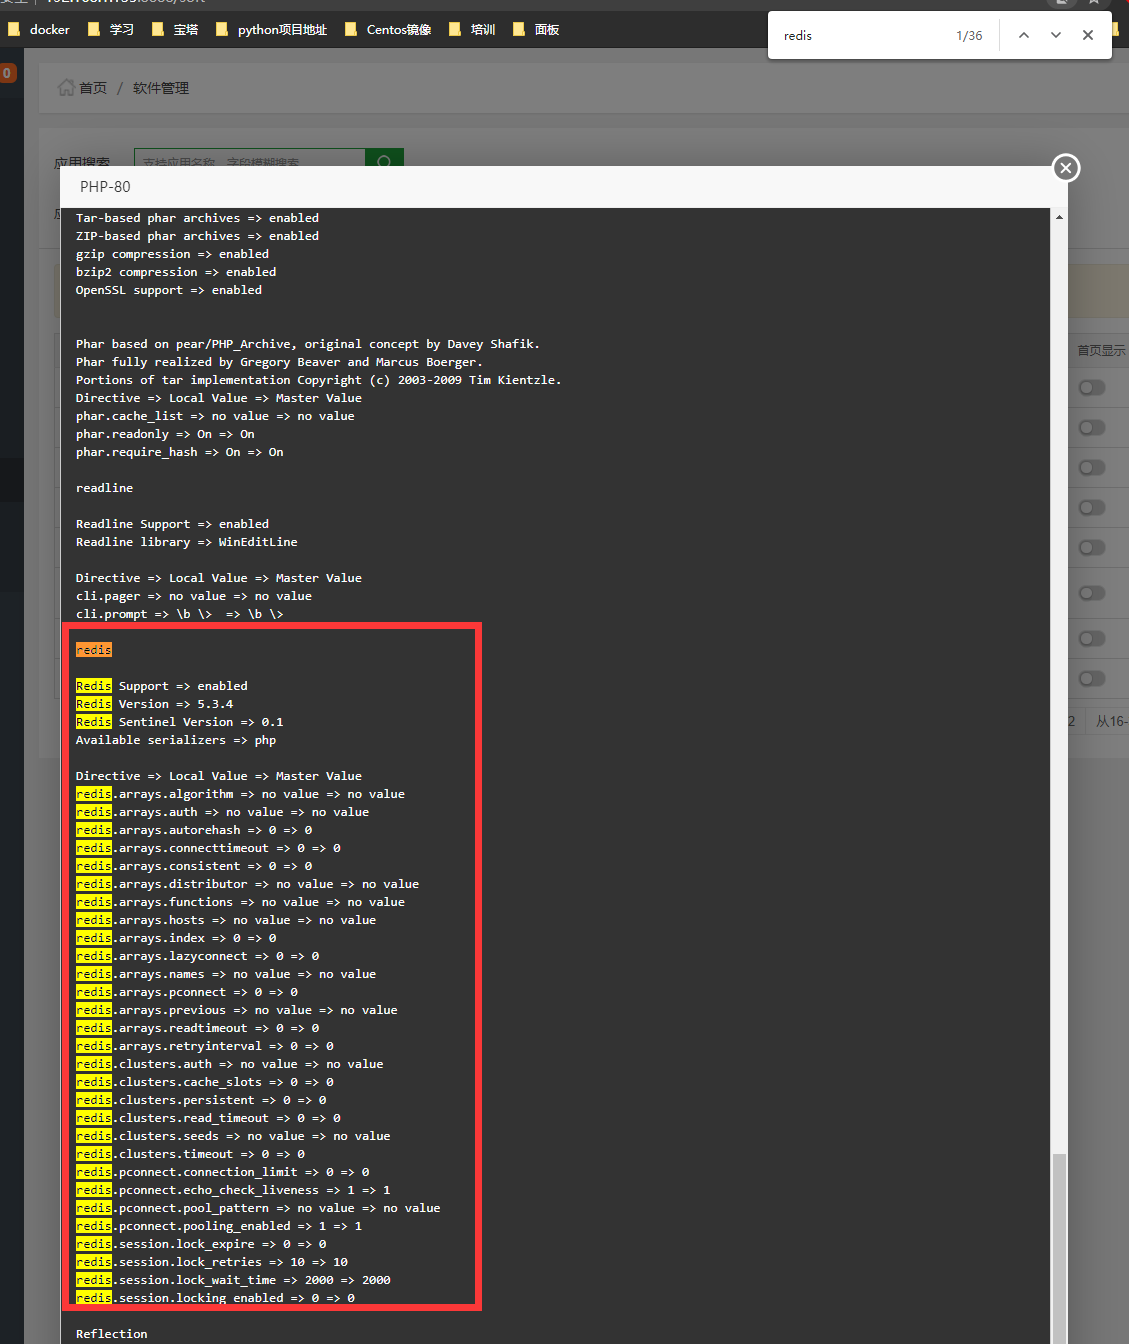The height and width of the screenshot is (1344, 1129).
Task: Open the 学习 bookmark folder
Action: coord(111,30)
